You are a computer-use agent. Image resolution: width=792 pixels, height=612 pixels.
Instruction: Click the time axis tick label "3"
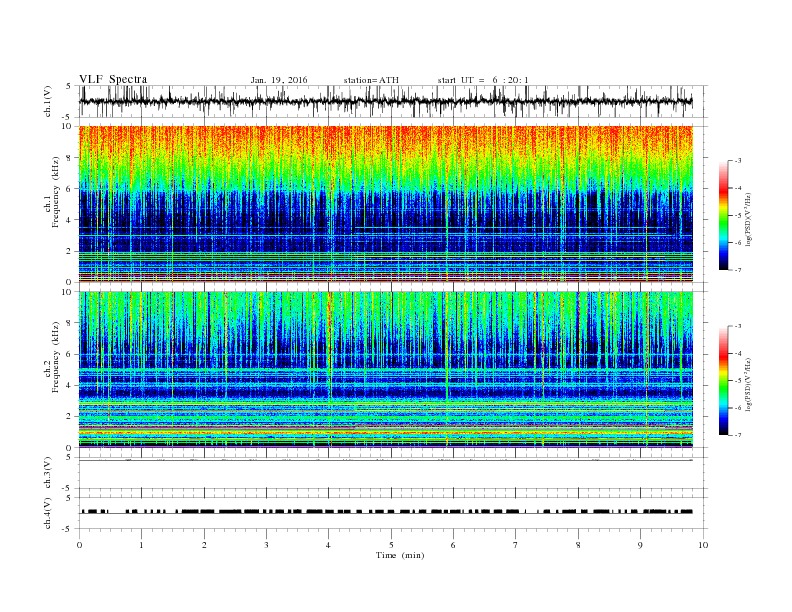(266, 545)
